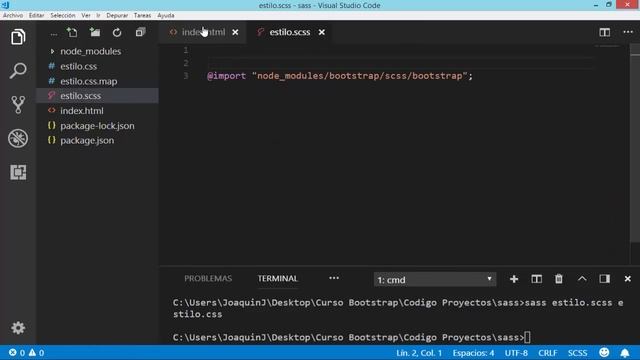Open explorer title more actions ellipsis
This screenshot has height=360, width=640.
click(x=53, y=34)
